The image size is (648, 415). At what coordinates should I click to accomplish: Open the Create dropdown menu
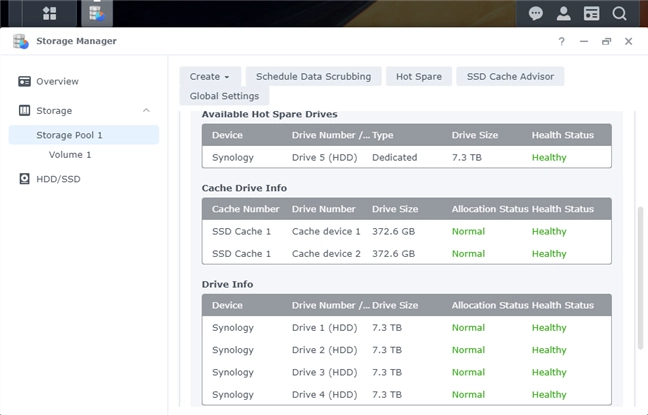click(x=210, y=76)
